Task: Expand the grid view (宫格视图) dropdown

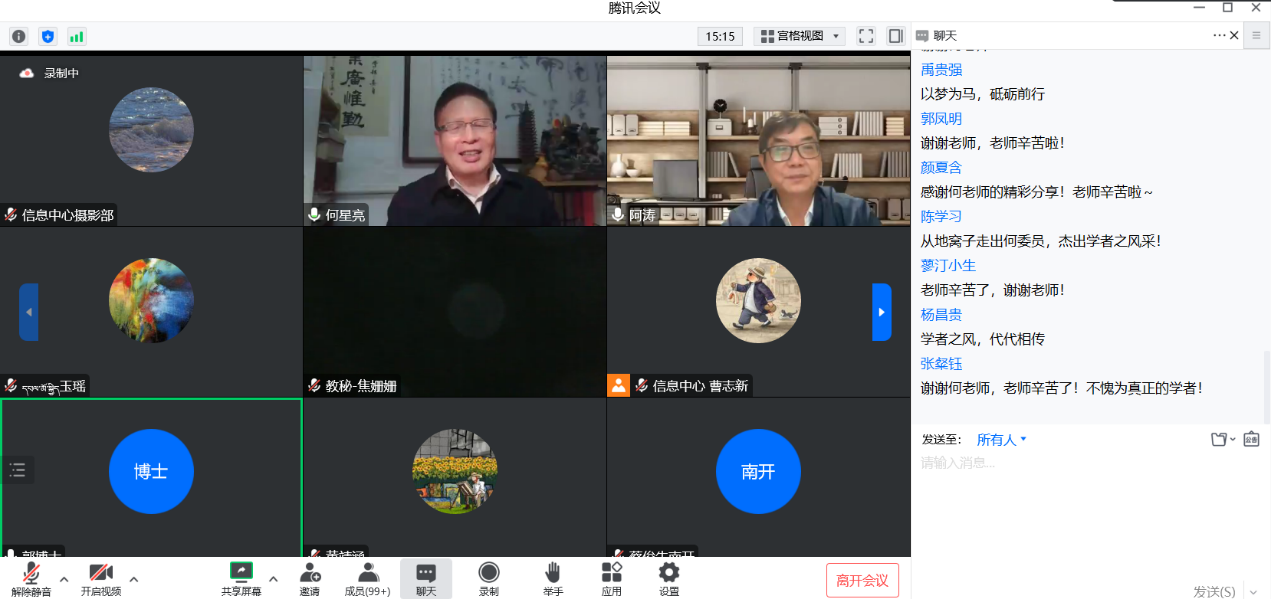Action: tap(801, 36)
